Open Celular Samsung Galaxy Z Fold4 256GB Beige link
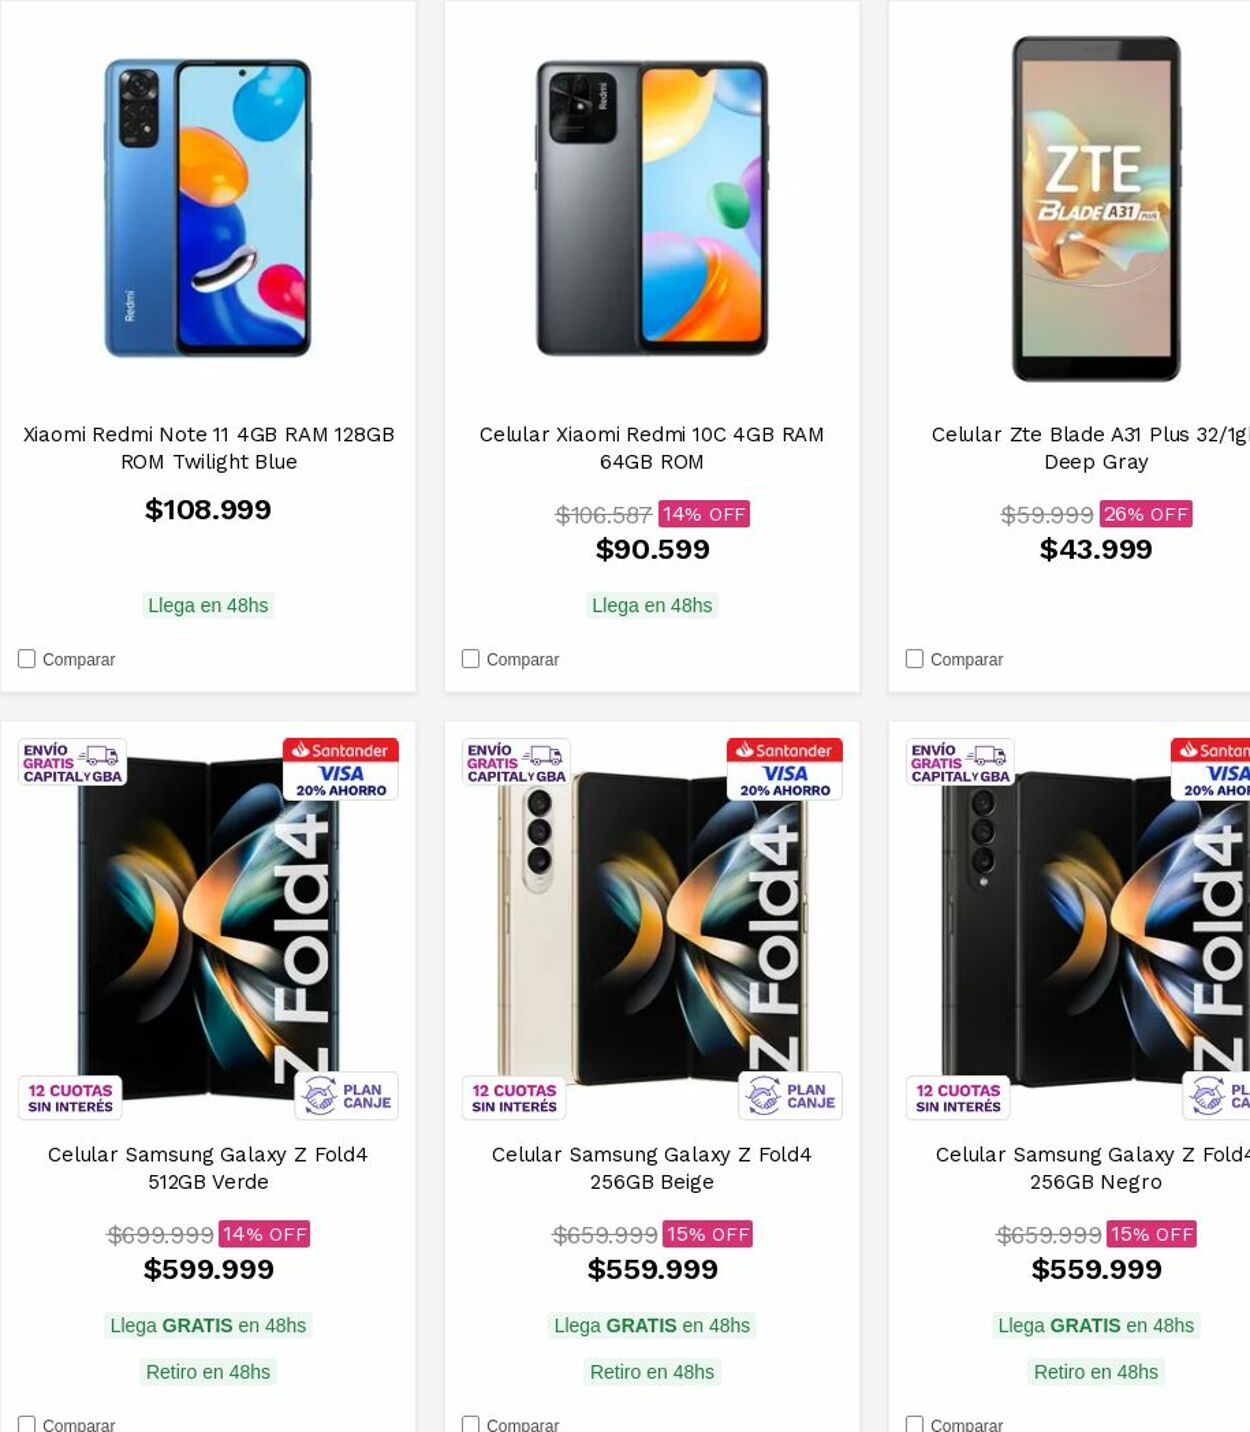1250x1432 pixels. pyautogui.click(x=652, y=1168)
